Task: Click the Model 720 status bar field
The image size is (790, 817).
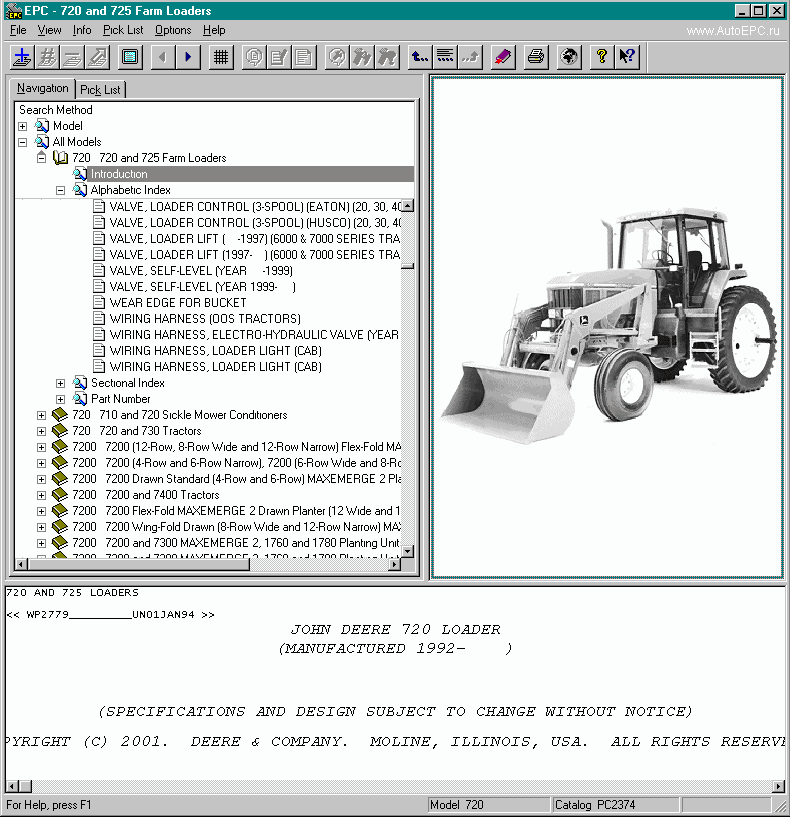Action: point(489,804)
